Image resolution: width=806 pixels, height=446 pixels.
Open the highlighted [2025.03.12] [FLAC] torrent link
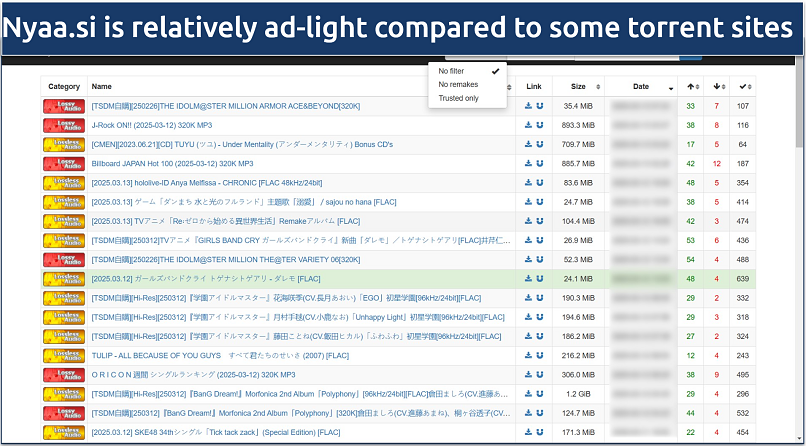[x=206, y=278]
